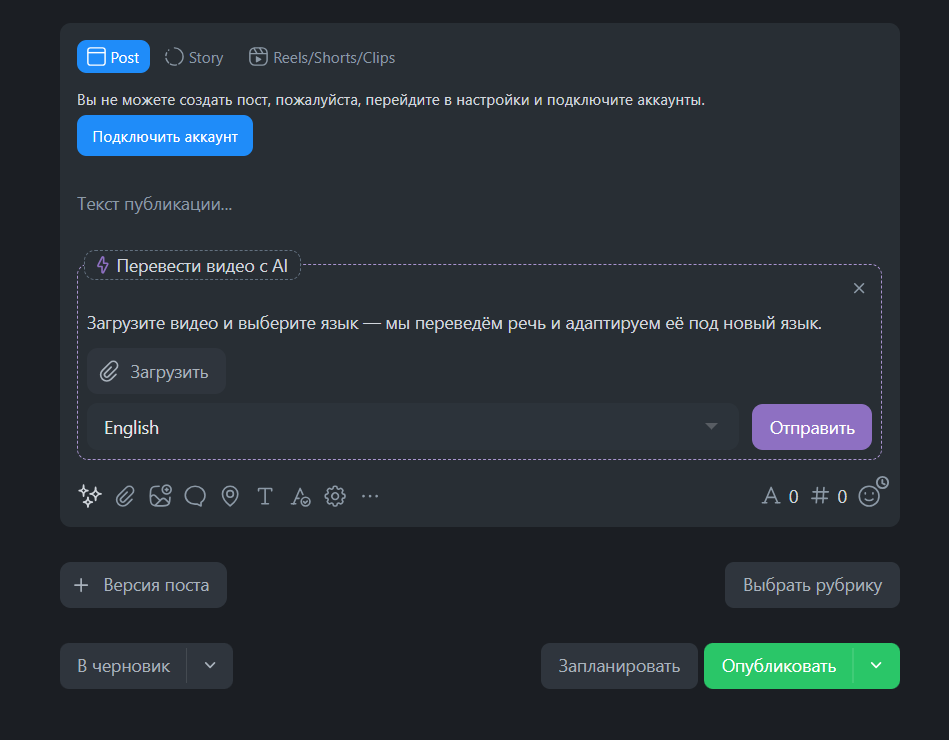Switch to Reels/Shorts/Clips tab
This screenshot has height=740, width=949.
[322, 57]
